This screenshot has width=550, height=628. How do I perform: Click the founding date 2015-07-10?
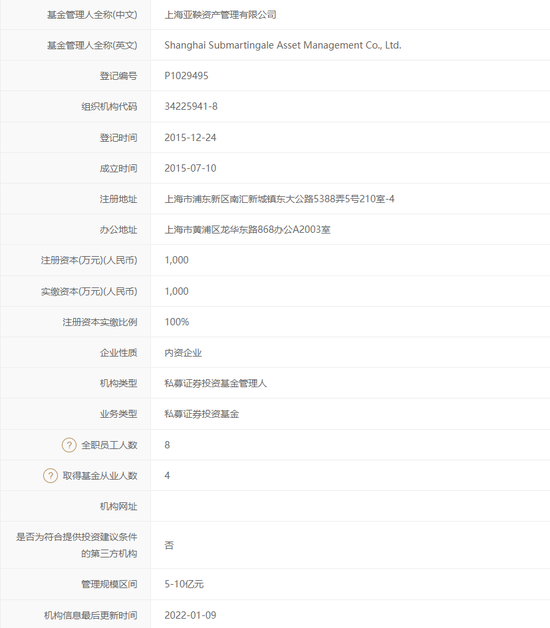point(190,168)
